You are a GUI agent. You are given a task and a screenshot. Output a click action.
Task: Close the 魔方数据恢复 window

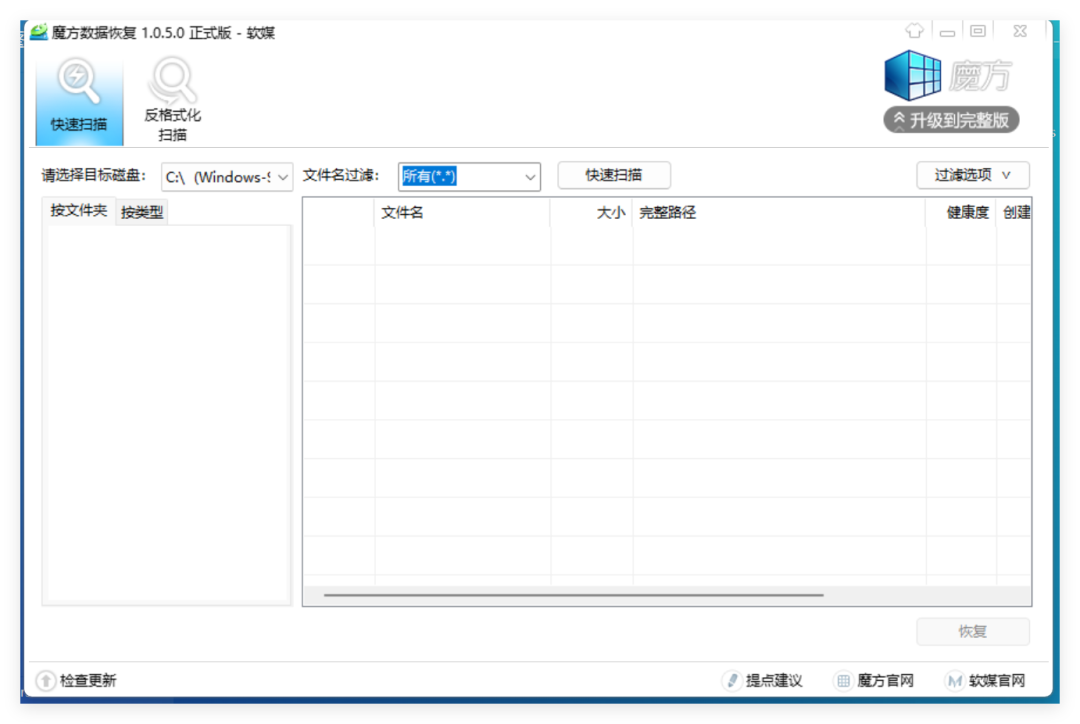[1020, 31]
